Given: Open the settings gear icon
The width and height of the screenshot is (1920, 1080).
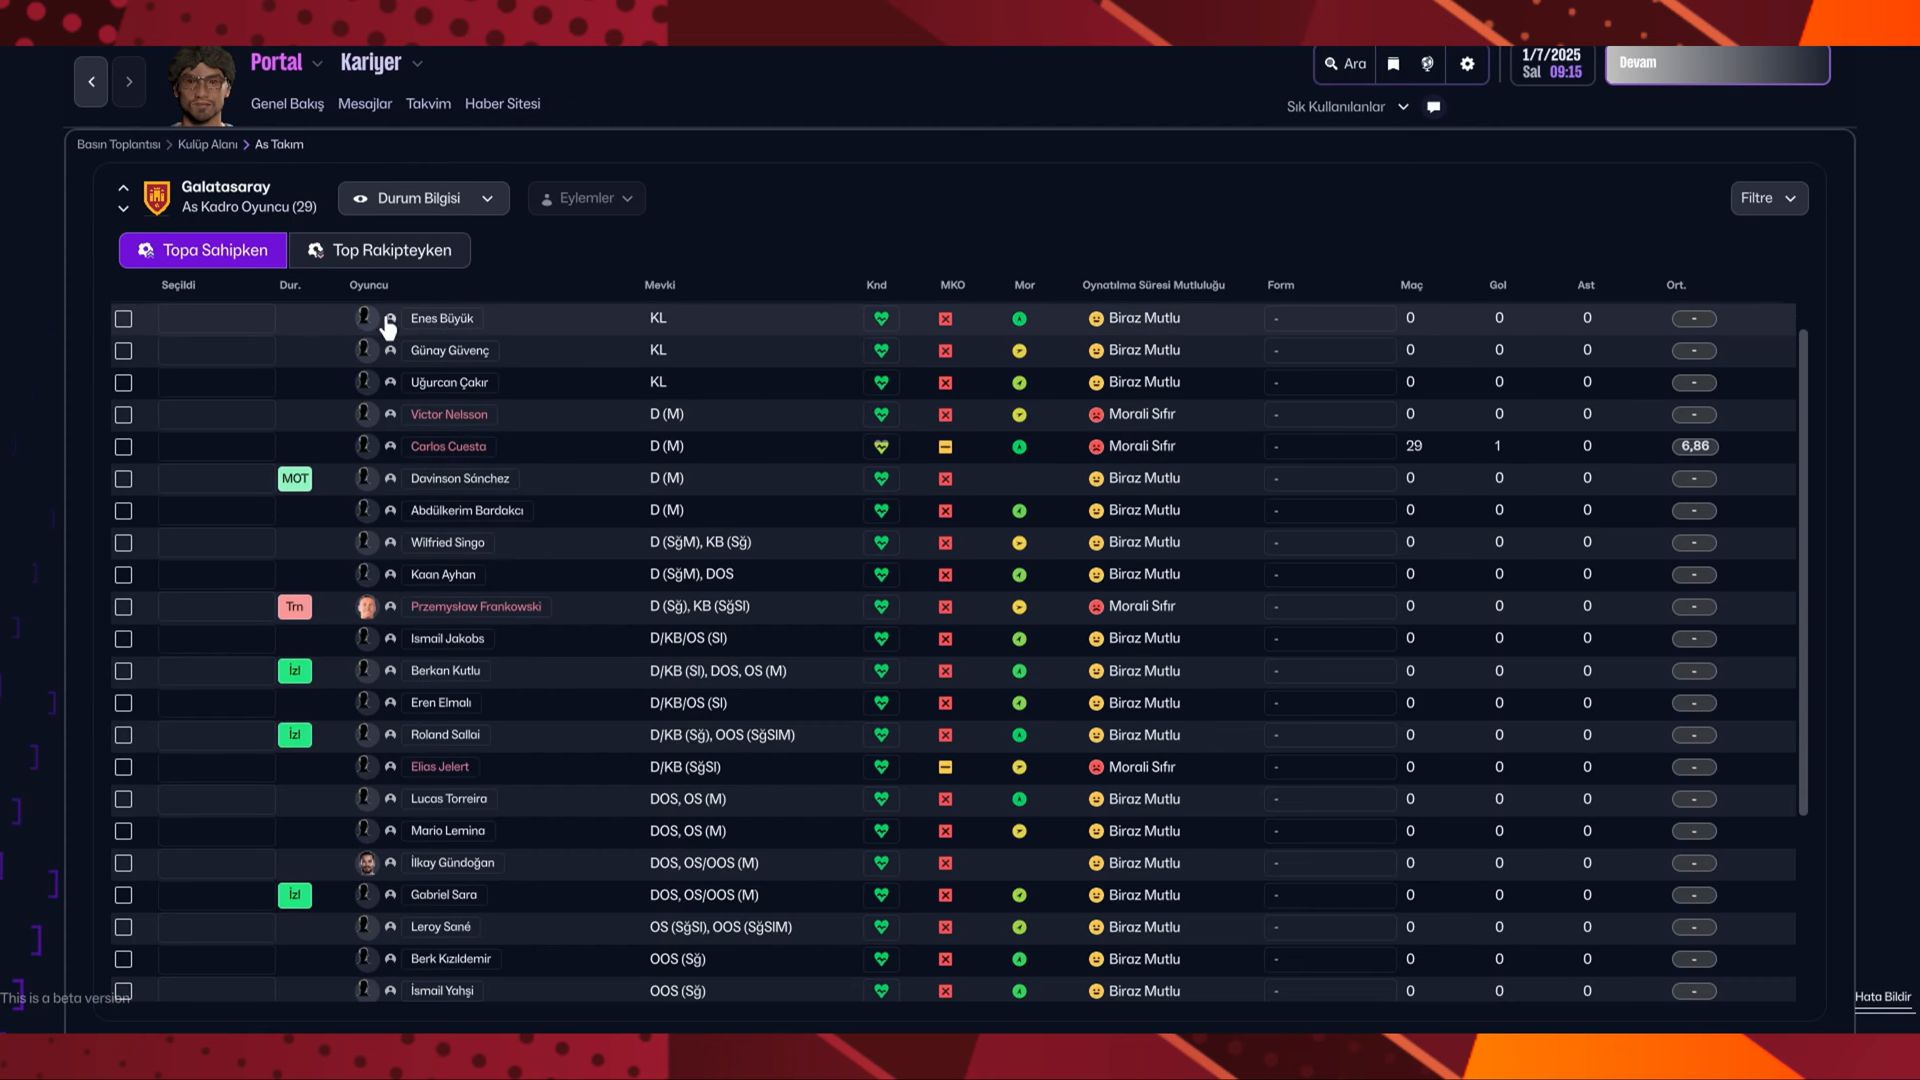Looking at the screenshot, I should pyautogui.click(x=1467, y=63).
